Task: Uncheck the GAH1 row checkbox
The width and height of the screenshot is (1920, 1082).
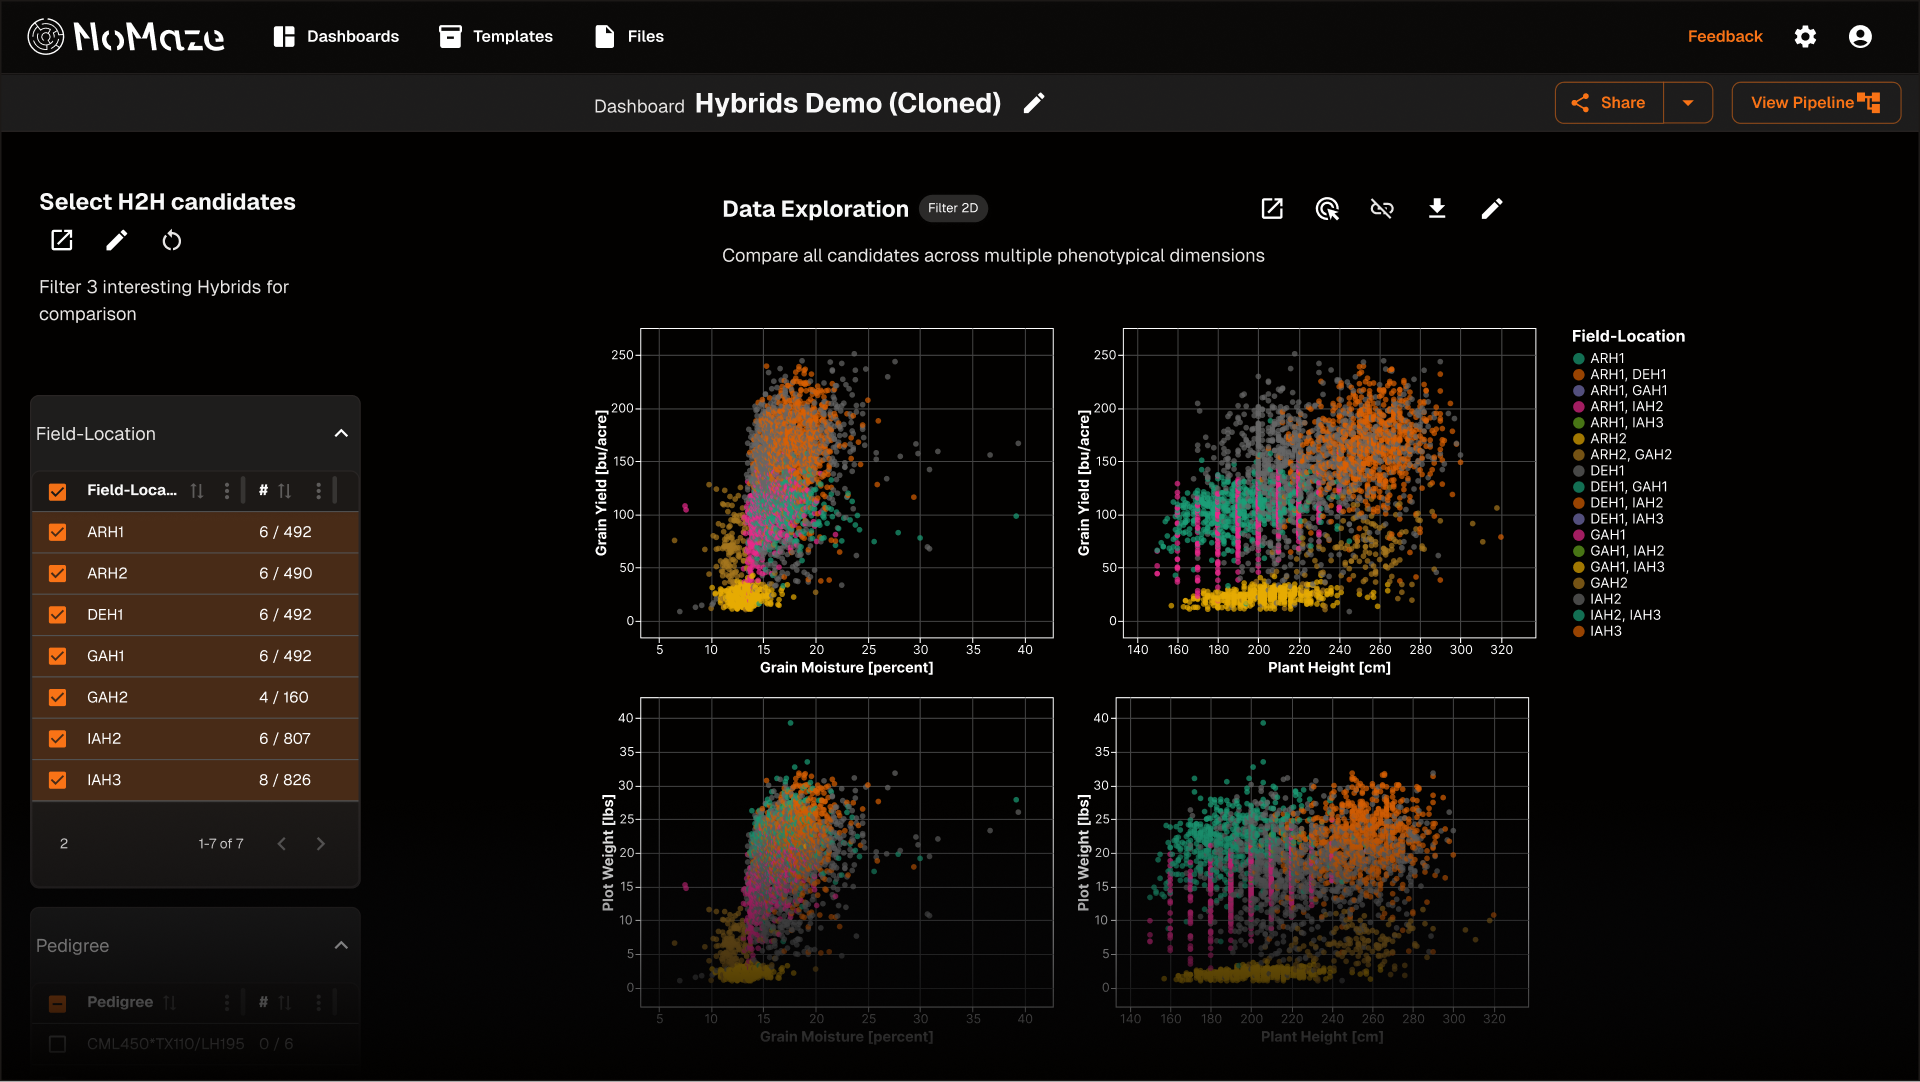Action: coord(57,656)
